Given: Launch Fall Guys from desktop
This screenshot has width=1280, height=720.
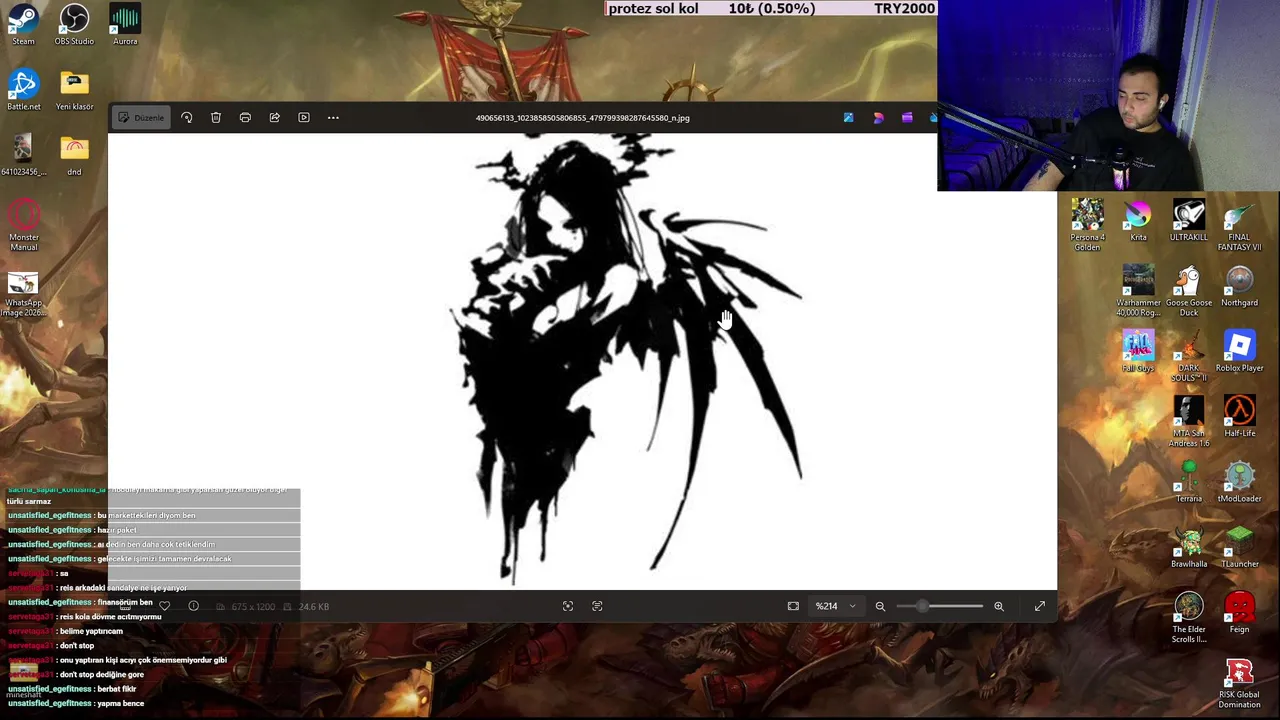Looking at the screenshot, I should [x=1138, y=351].
